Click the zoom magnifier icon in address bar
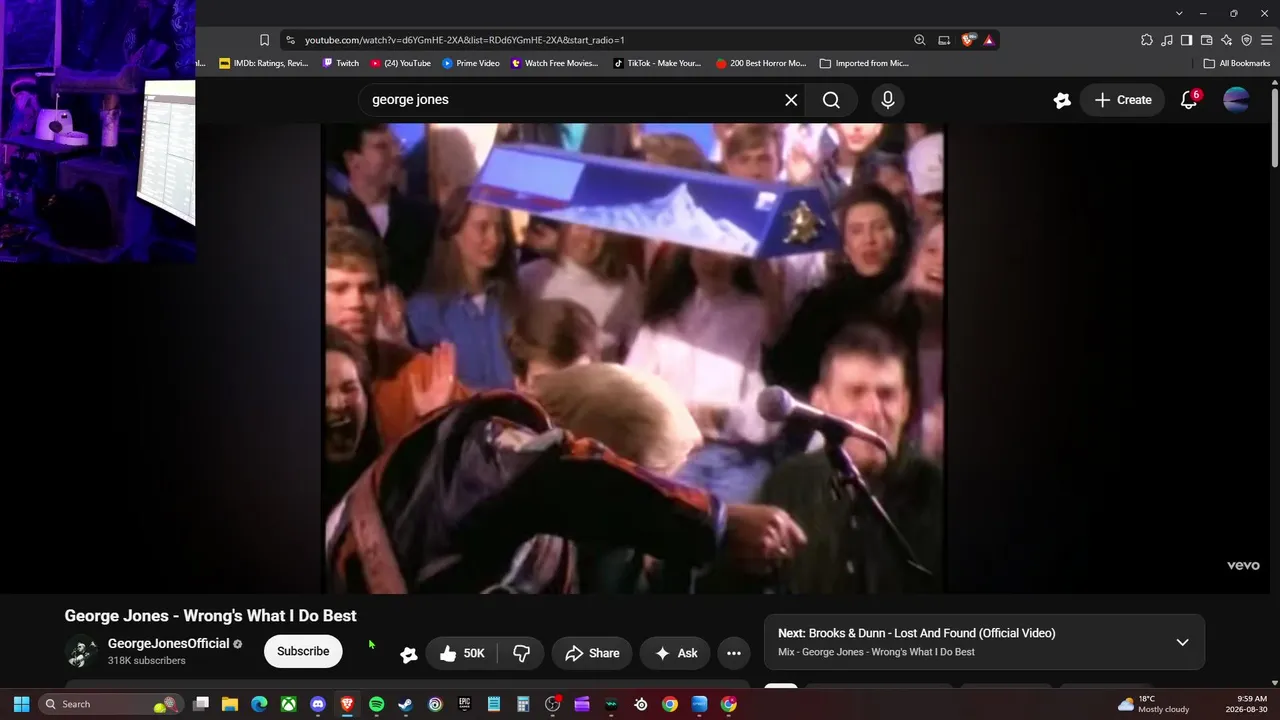The width and height of the screenshot is (1280, 720). 919,40
